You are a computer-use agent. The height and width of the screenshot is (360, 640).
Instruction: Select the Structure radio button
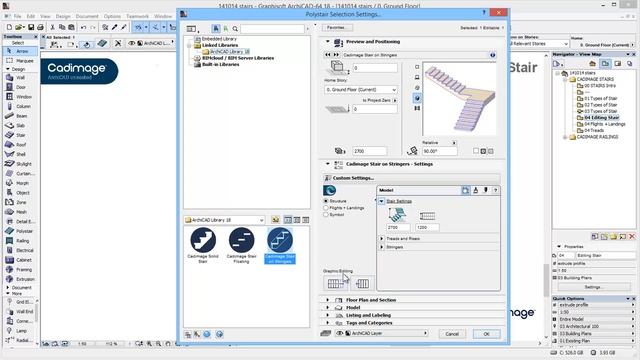[x=326, y=201]
